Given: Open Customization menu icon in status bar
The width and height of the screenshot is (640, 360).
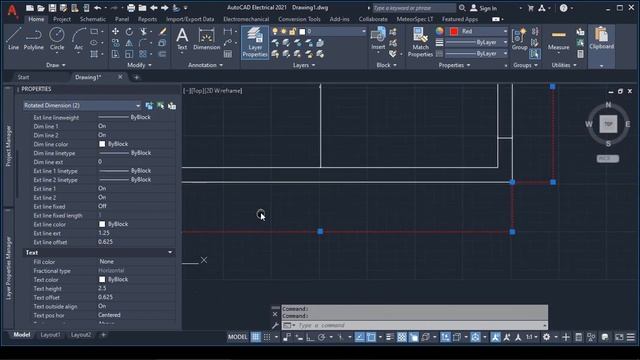Looking at the screenshot, I should (631, 337).
